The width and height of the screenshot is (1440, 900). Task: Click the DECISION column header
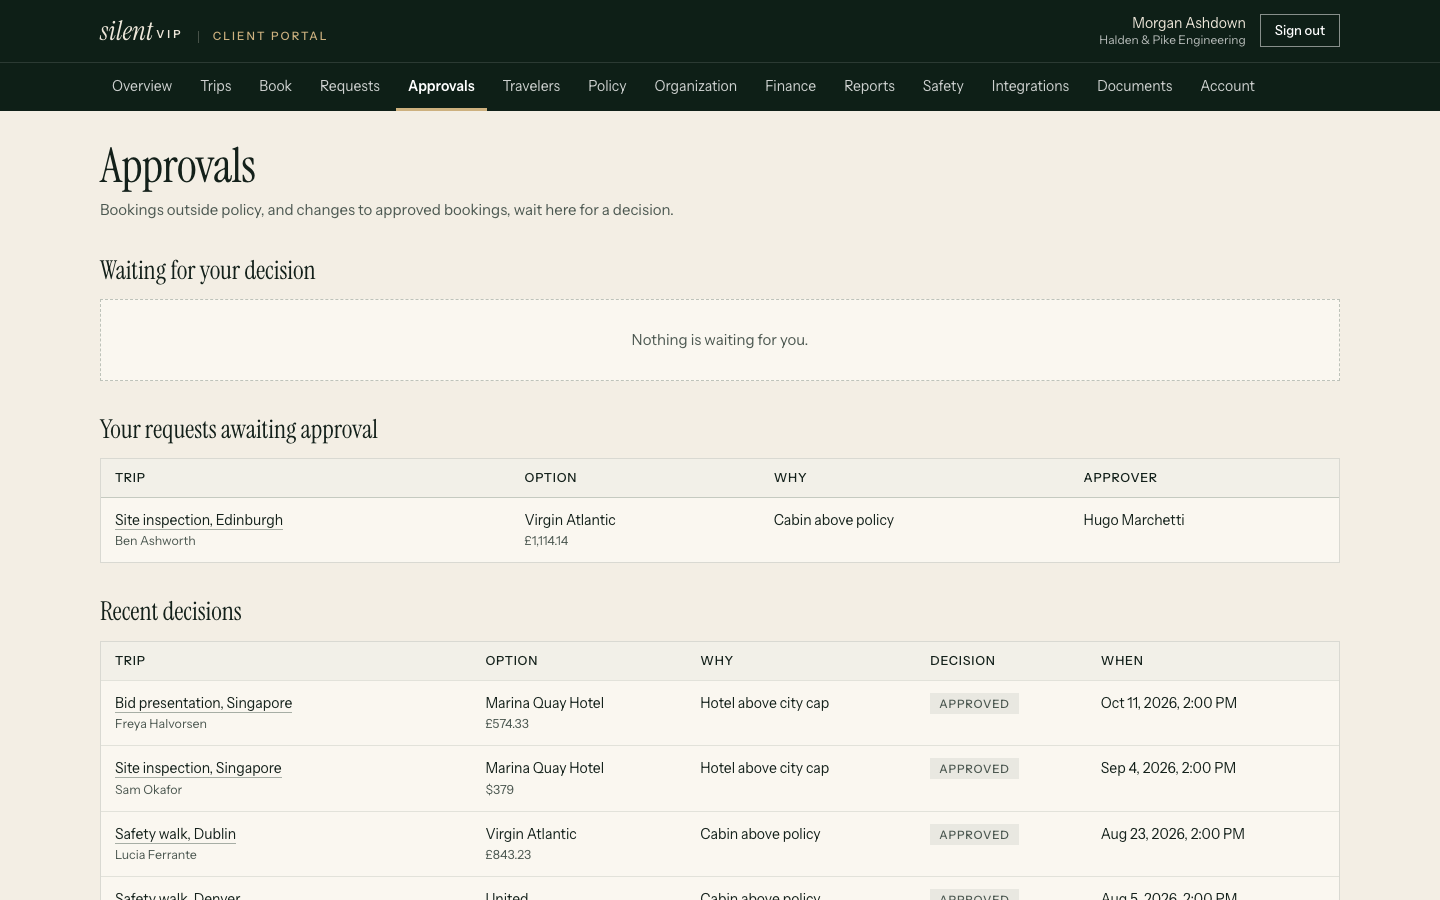tap(962, 661)
